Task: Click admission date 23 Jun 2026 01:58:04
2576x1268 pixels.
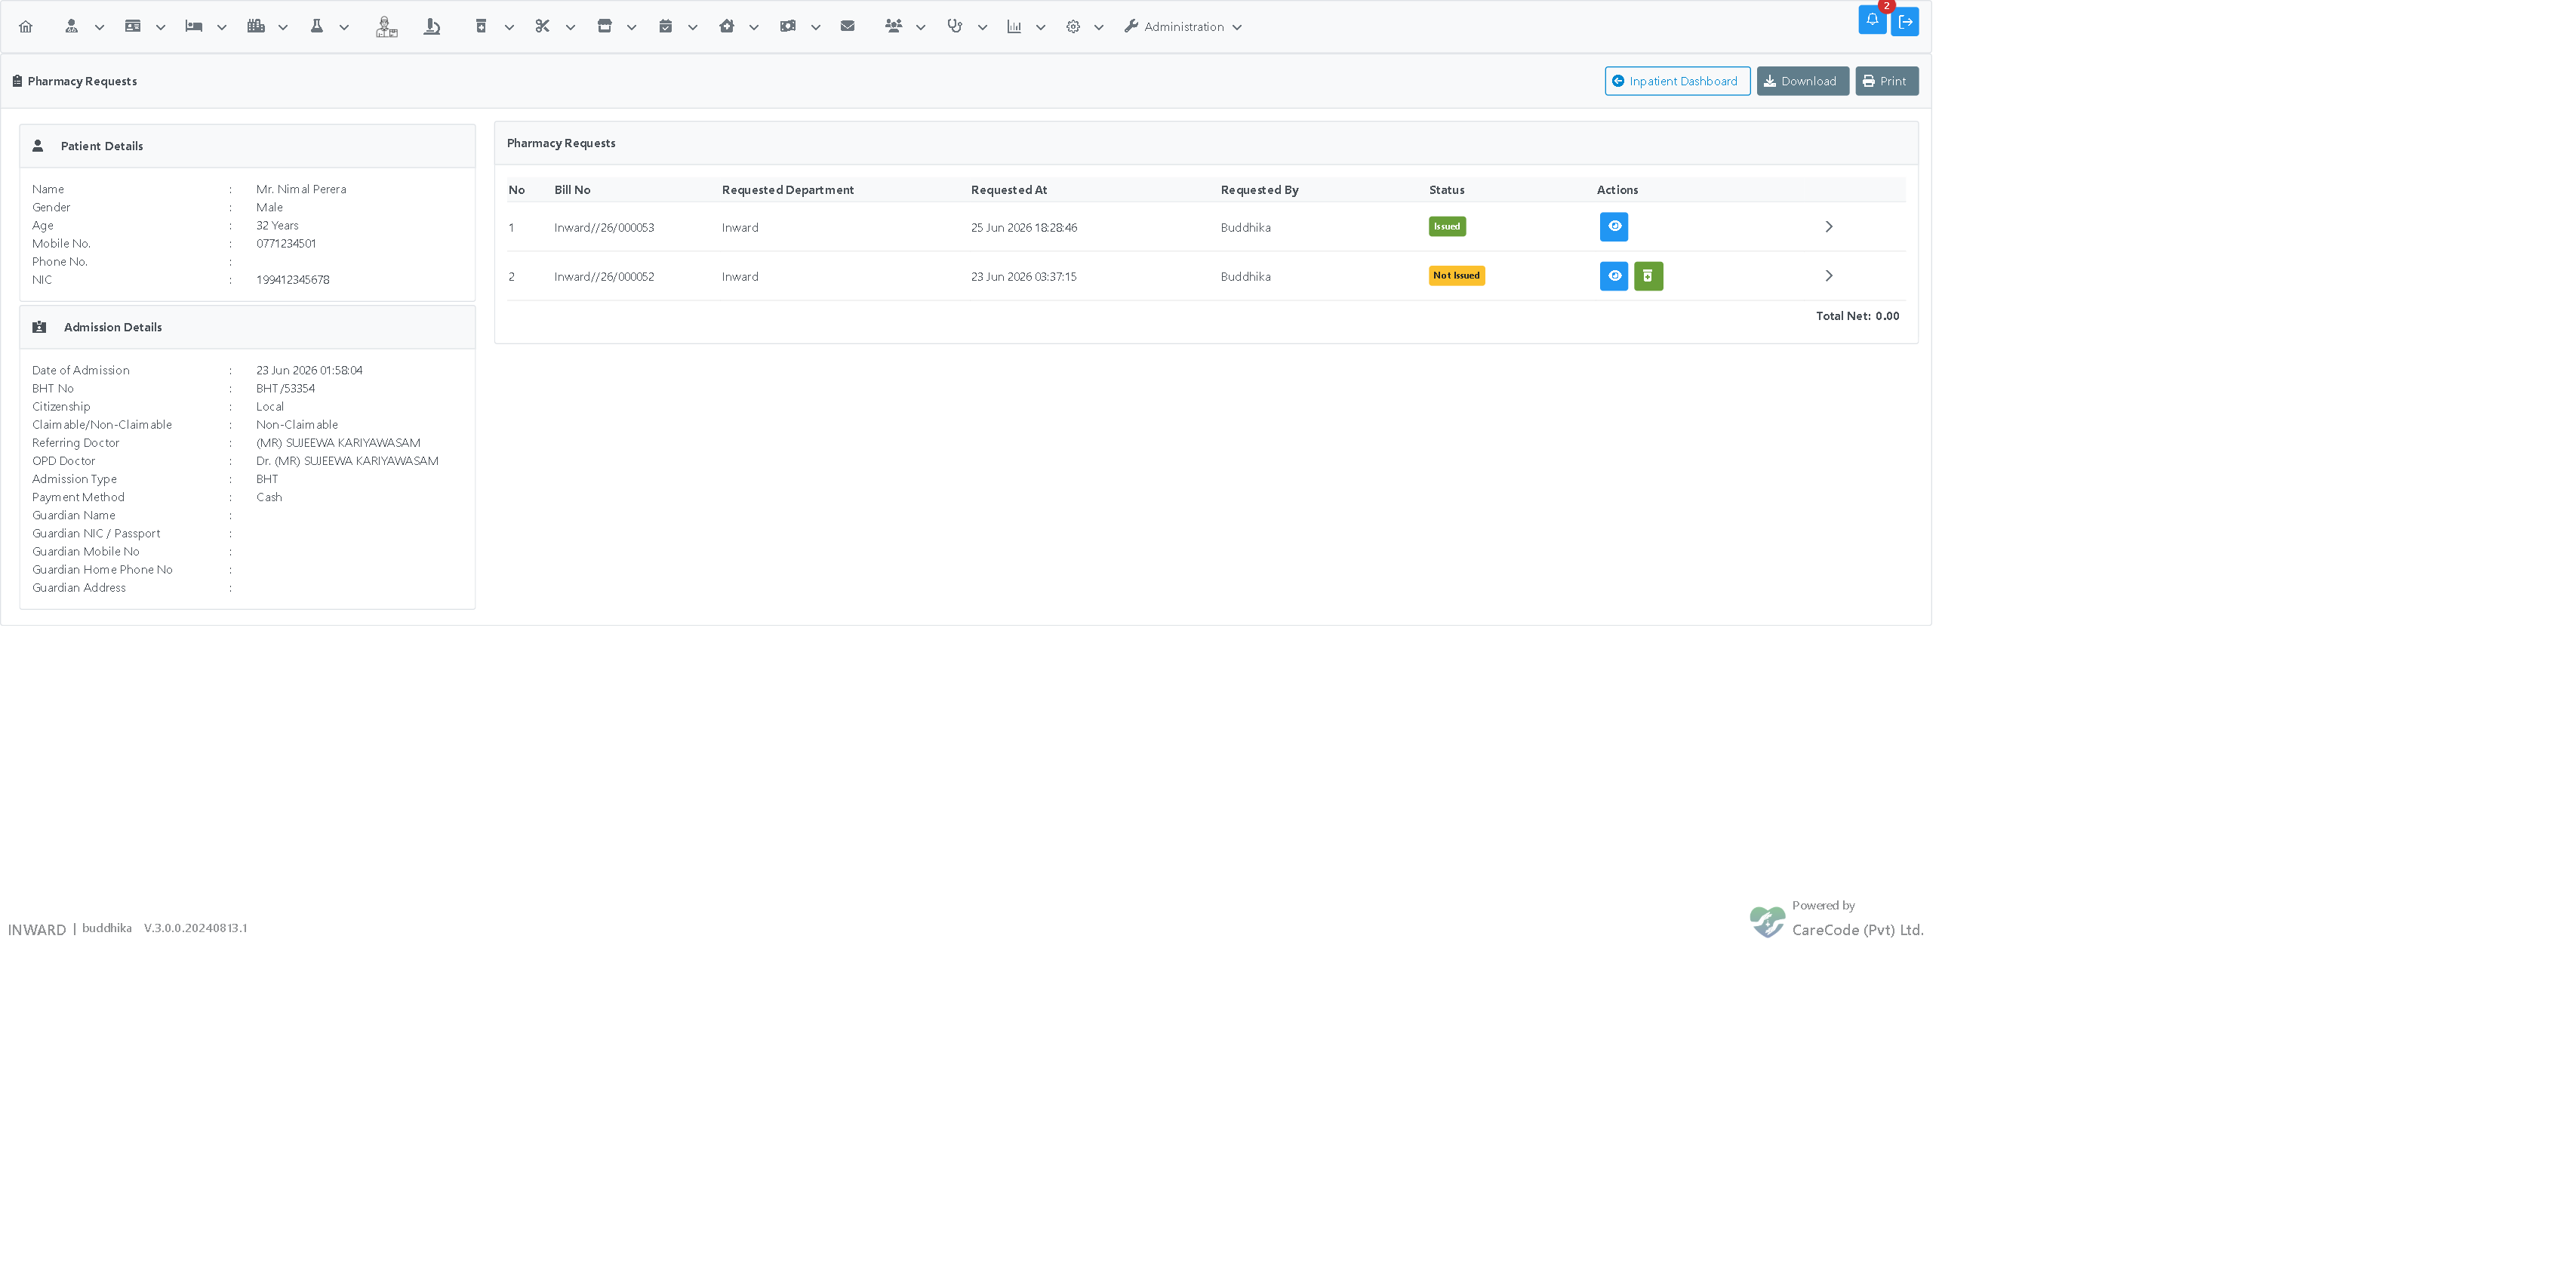Action: pyautogui.click(x=309, y=371)
